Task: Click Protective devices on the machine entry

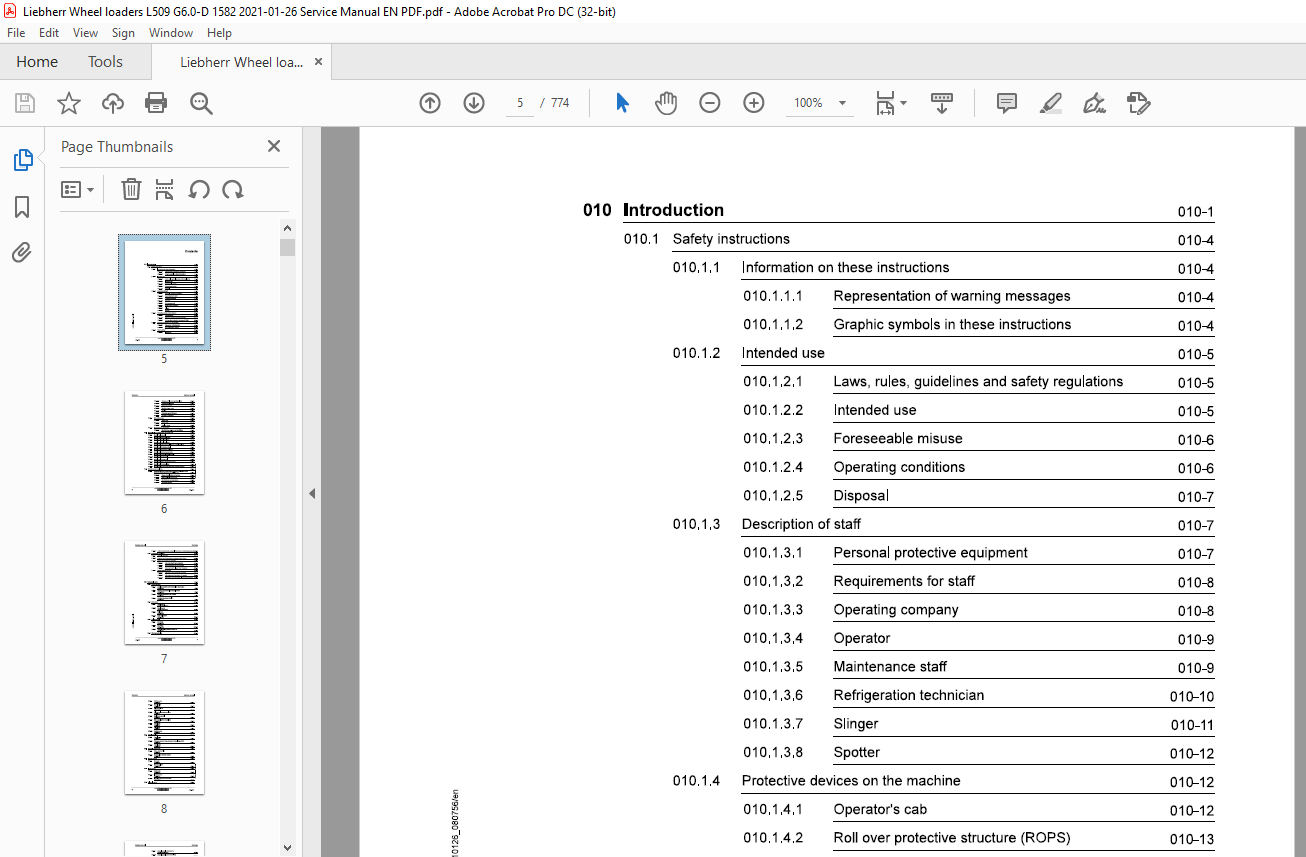Action: [x=851, y=781]
